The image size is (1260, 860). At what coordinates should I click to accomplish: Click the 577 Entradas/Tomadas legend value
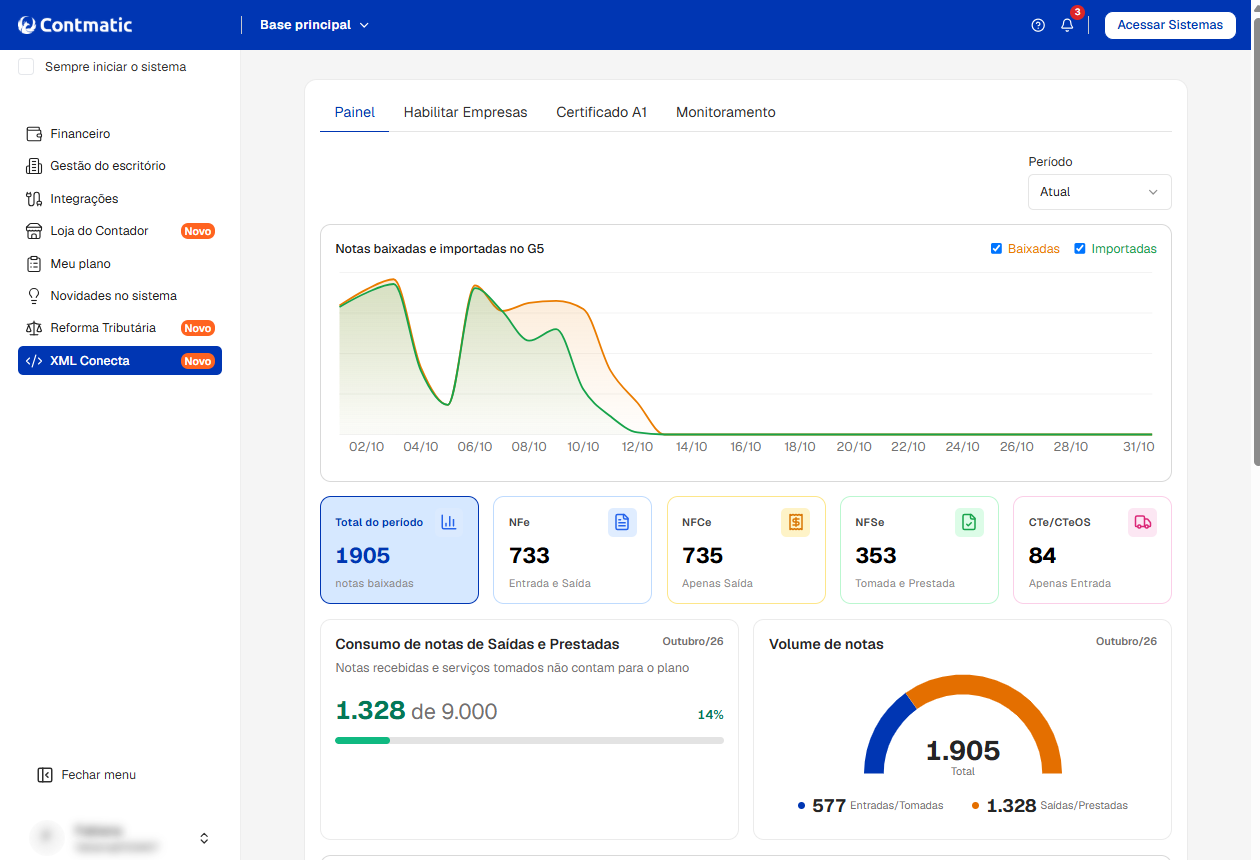pos(829,806)
